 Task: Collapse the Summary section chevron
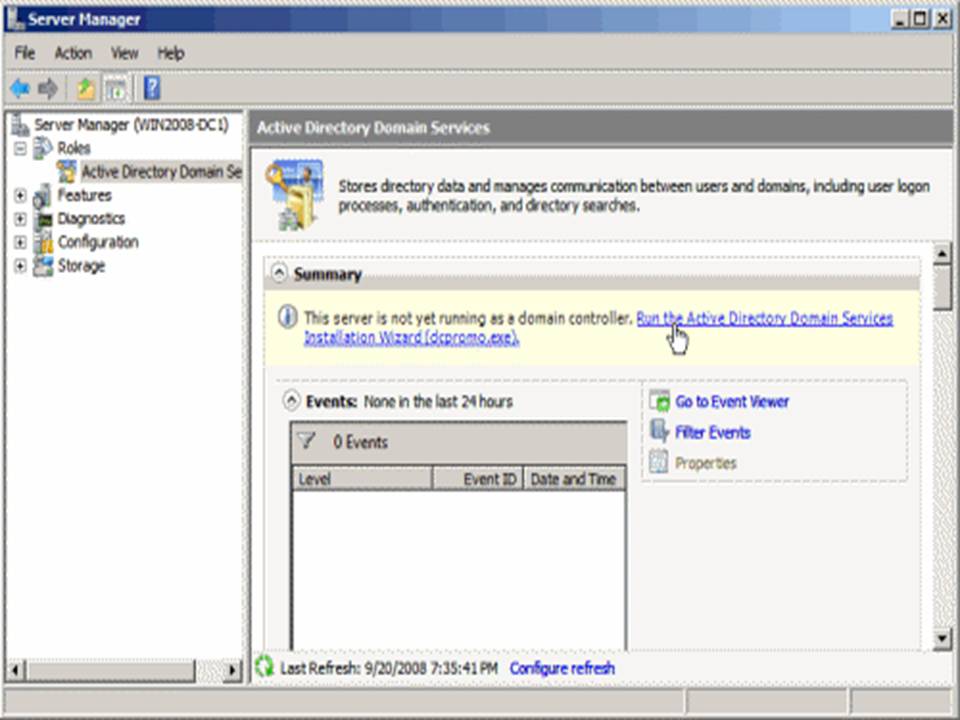279,273
